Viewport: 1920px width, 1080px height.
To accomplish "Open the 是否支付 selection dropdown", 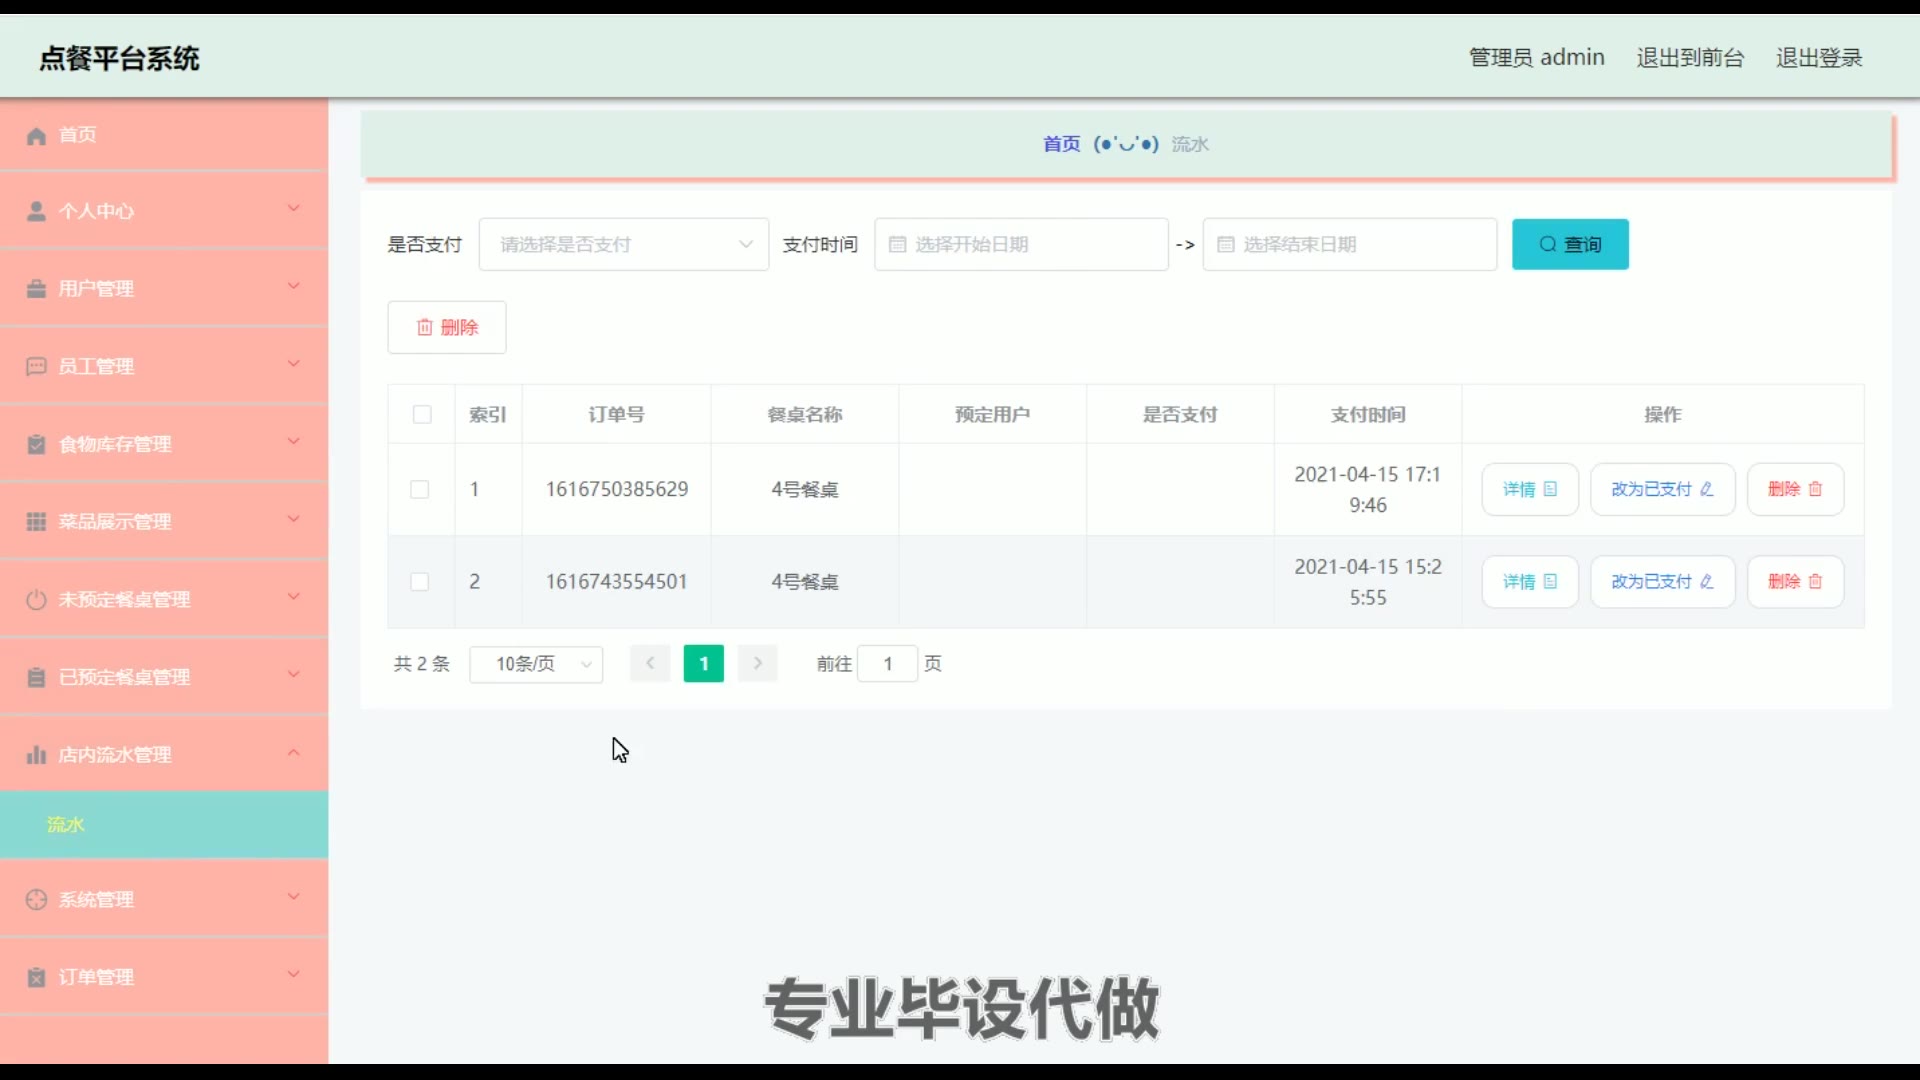I will coord(623,245).
